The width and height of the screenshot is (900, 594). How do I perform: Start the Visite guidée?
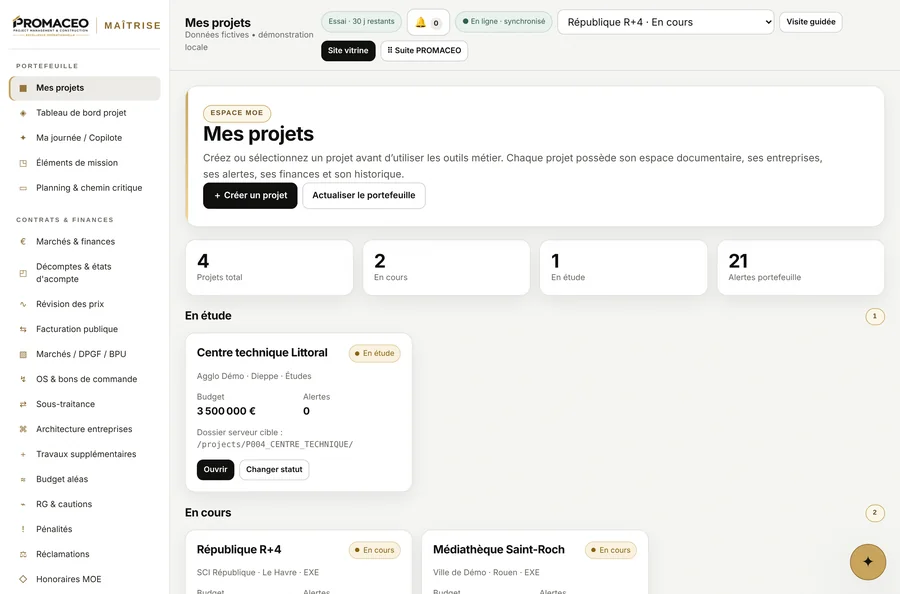810,22
